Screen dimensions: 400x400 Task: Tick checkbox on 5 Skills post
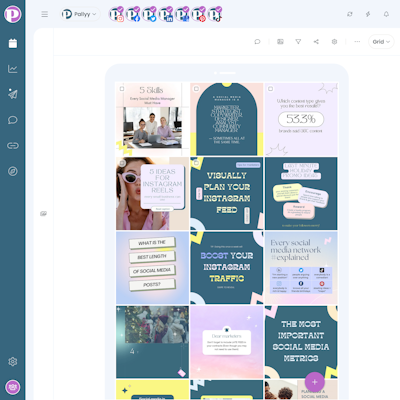(122, 89)
